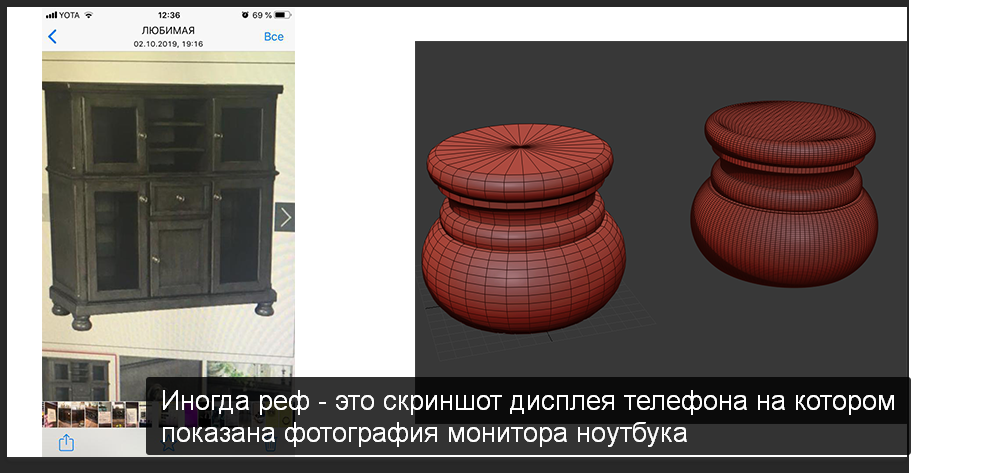Tap the next-image arrow on cabinet photo
Viewport: 989px width, 473px height.
click(x=285, y=218)
